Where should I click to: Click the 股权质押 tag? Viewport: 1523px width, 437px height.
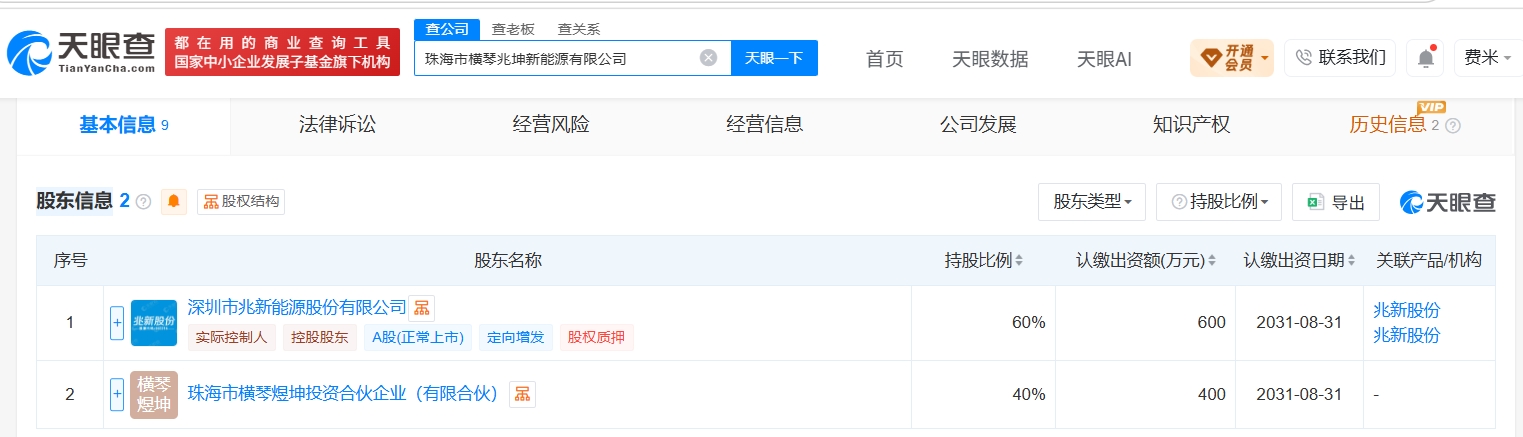coord(596,337)
